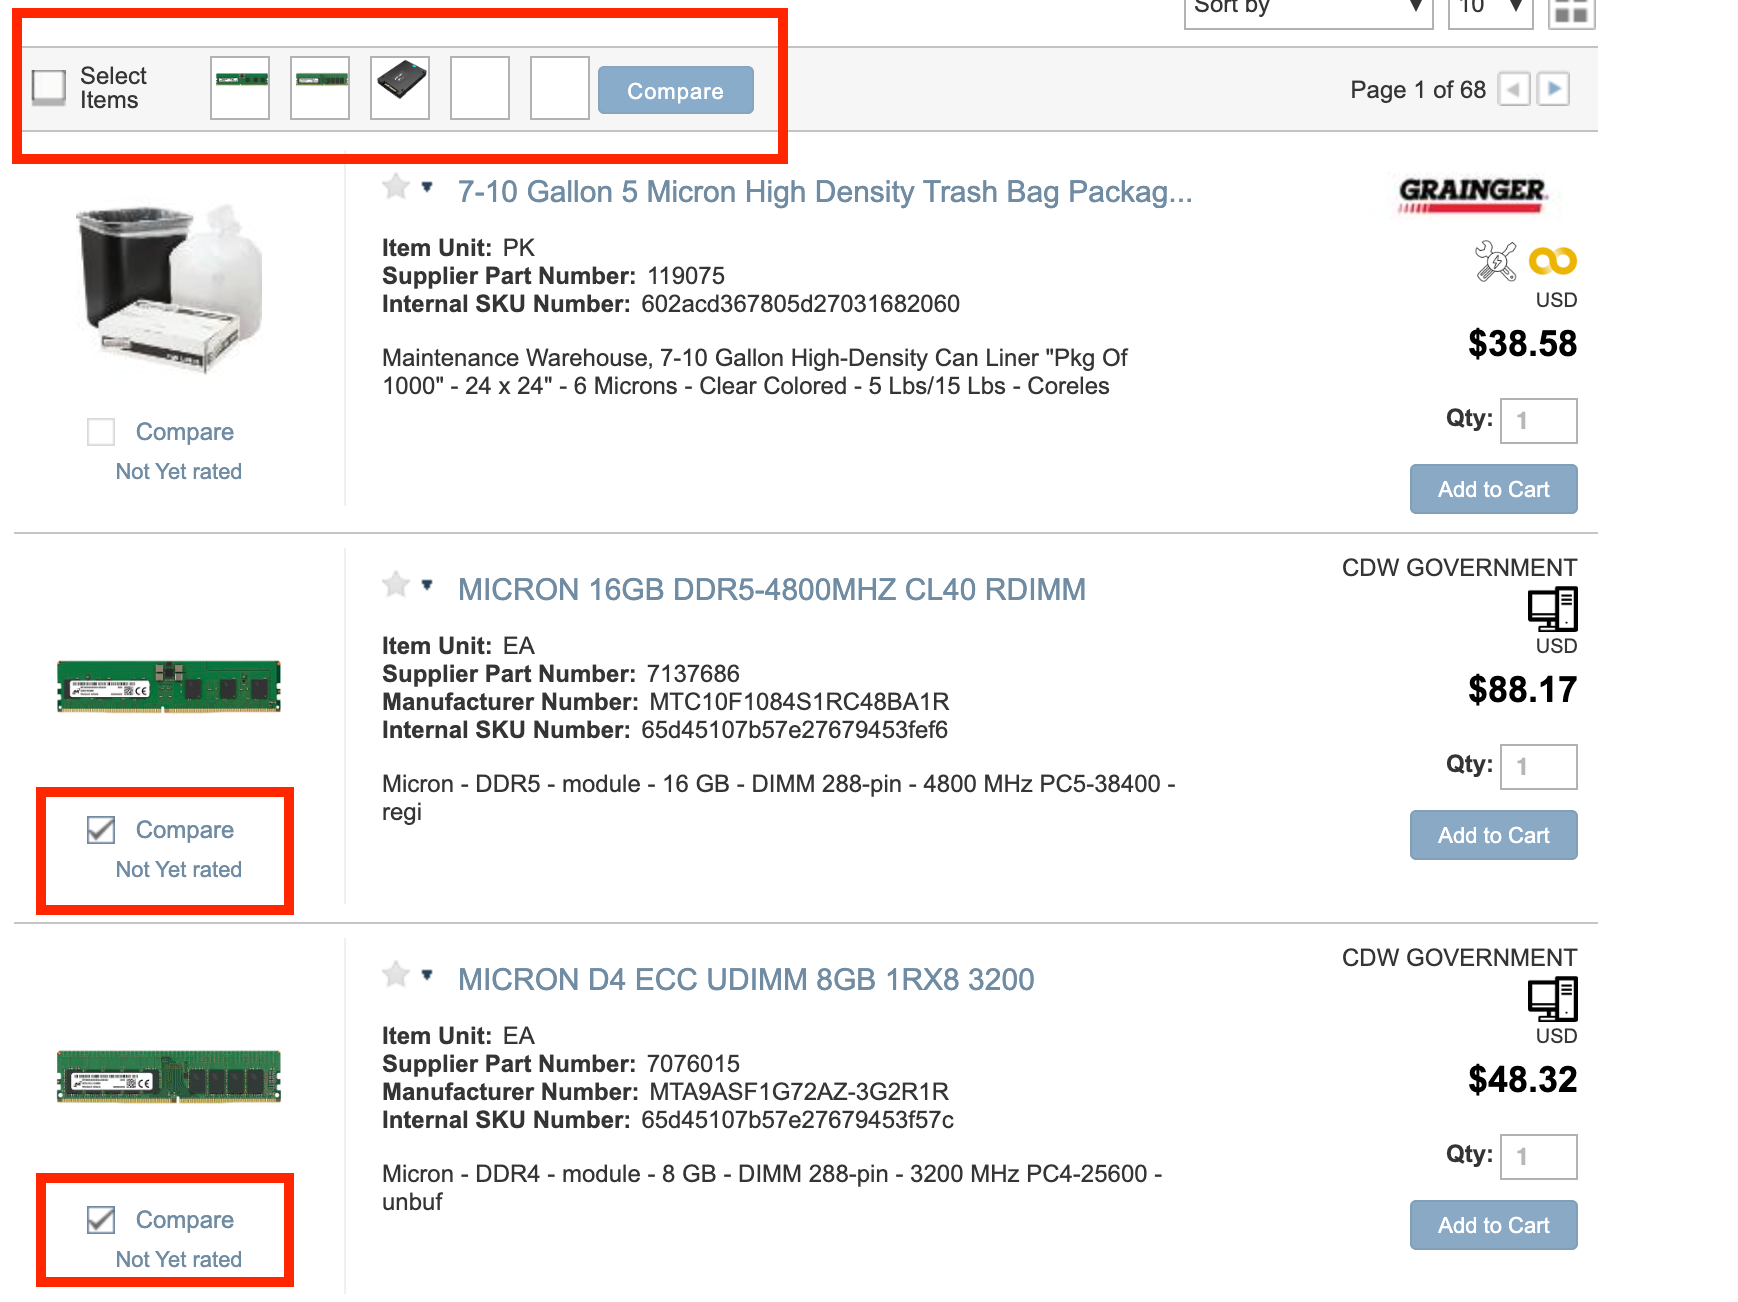Image resolution: width=1738 pixels, height=1302 pixels.
Task: Open the 7-10 Gallon Trash Bag product link
Action: point(825,192)
